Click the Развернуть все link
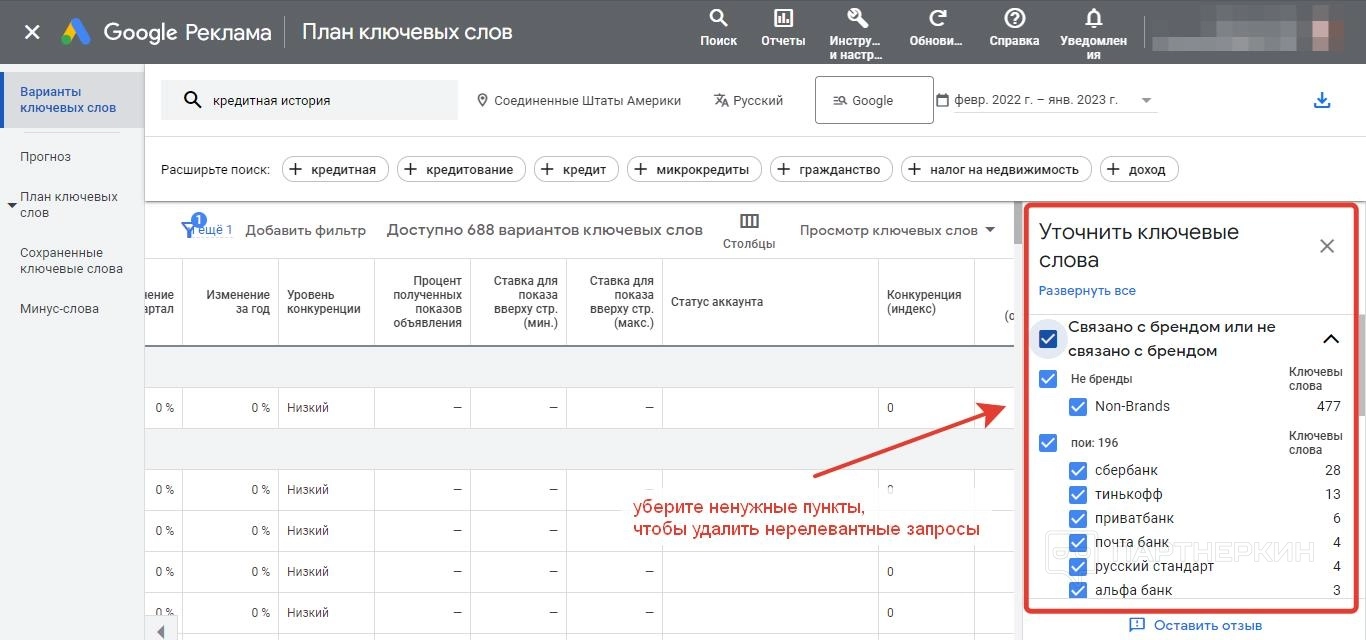1366x640 pixels. [1087, 291]
